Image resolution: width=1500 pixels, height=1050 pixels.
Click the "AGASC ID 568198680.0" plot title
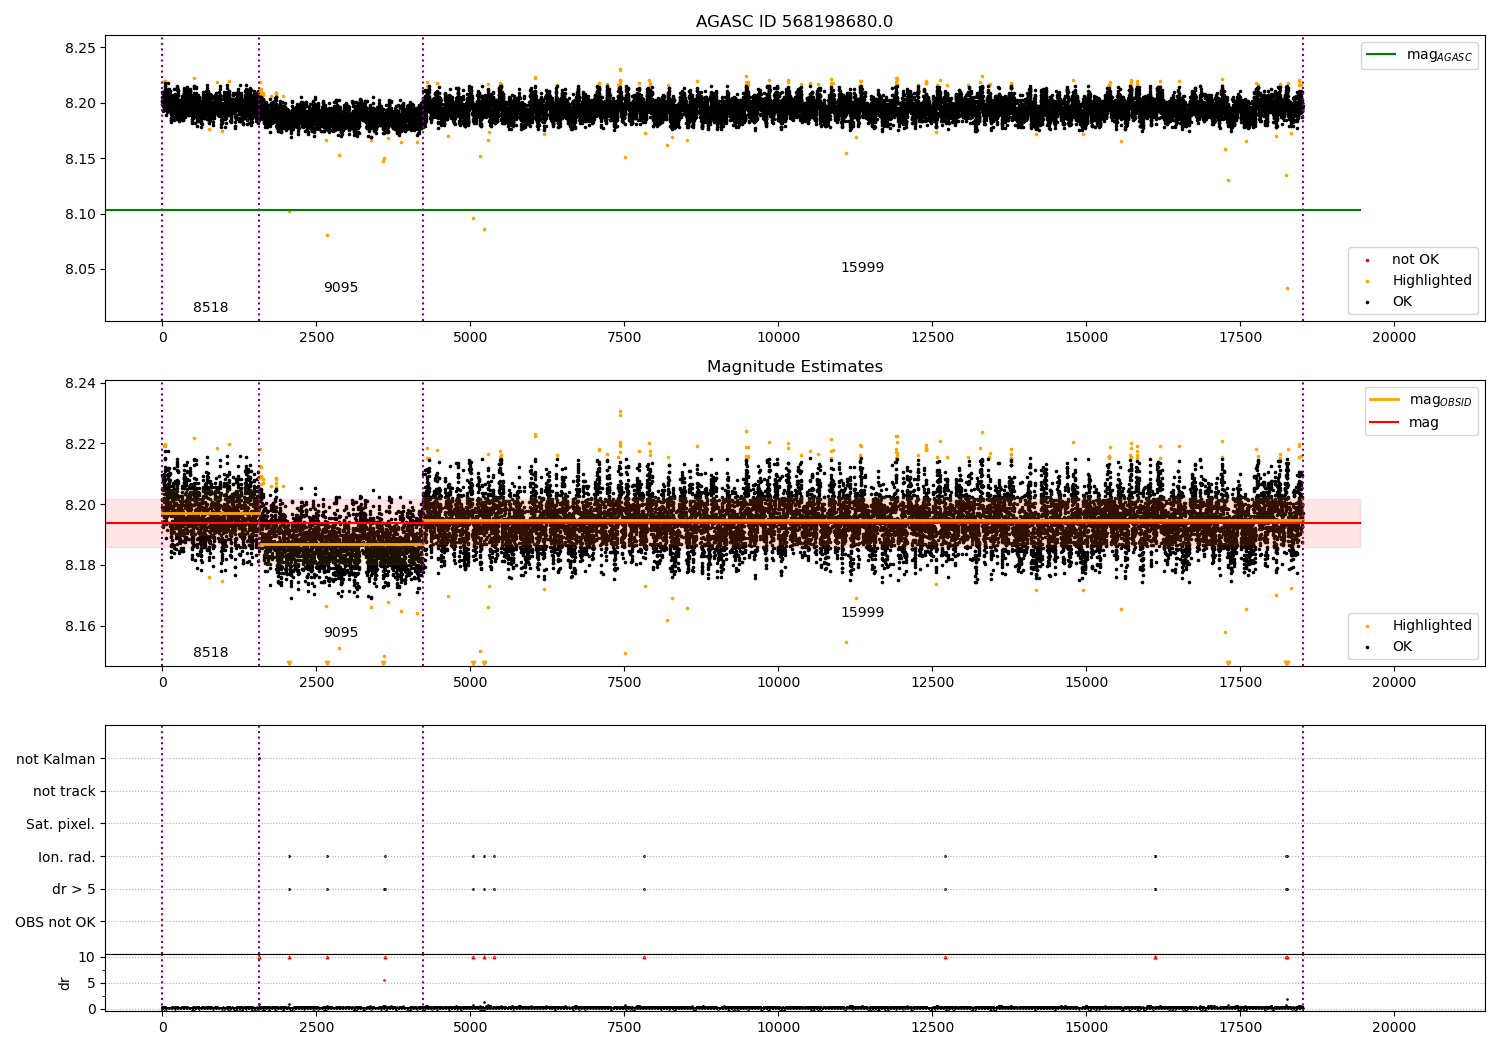(794, 22)
